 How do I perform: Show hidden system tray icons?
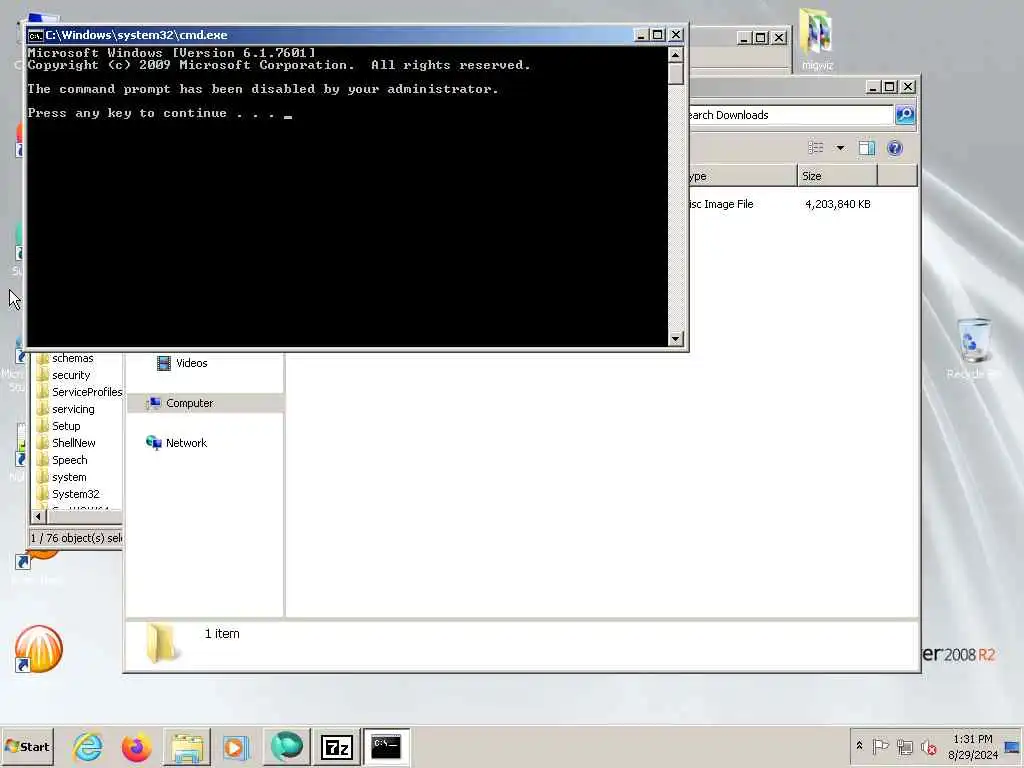(859, 746)
